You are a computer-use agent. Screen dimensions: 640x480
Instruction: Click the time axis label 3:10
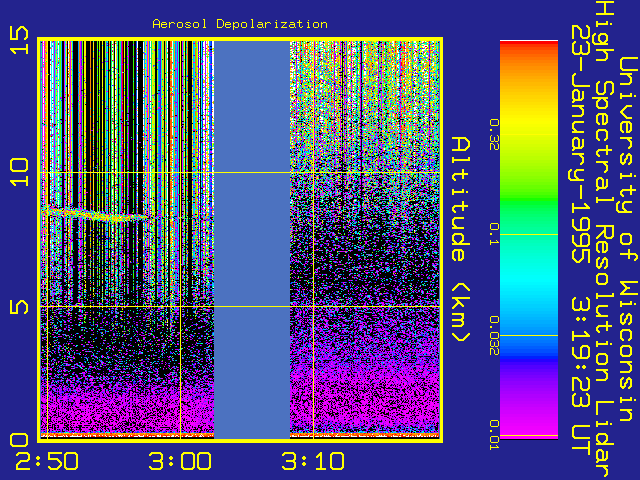click(313, 462)
